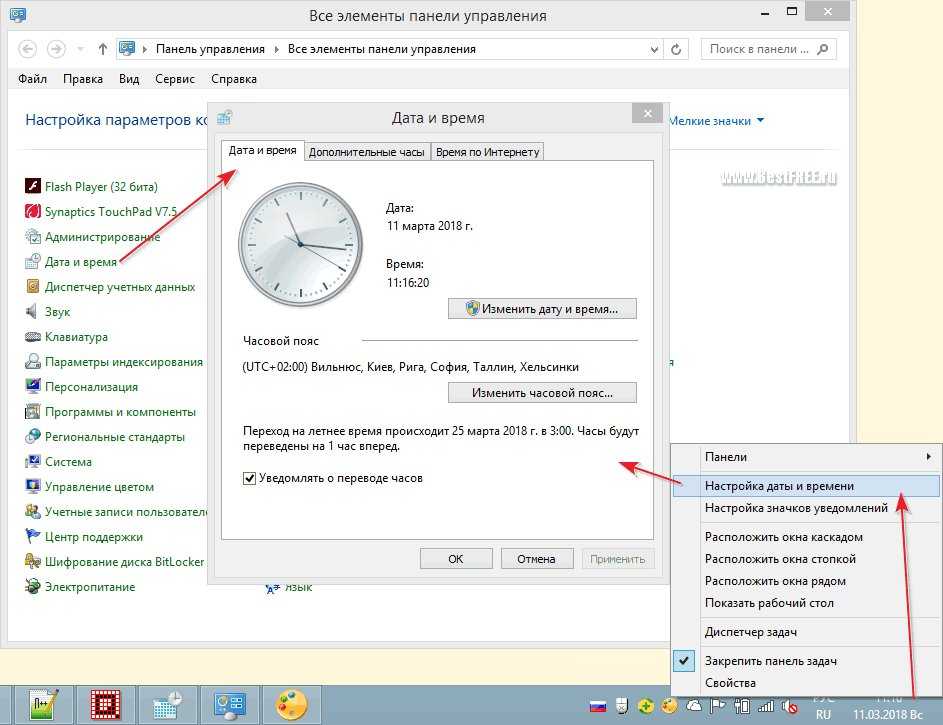943x725 pixels.
Task: Click the Звук speaker icon
Action: point(32,311)
